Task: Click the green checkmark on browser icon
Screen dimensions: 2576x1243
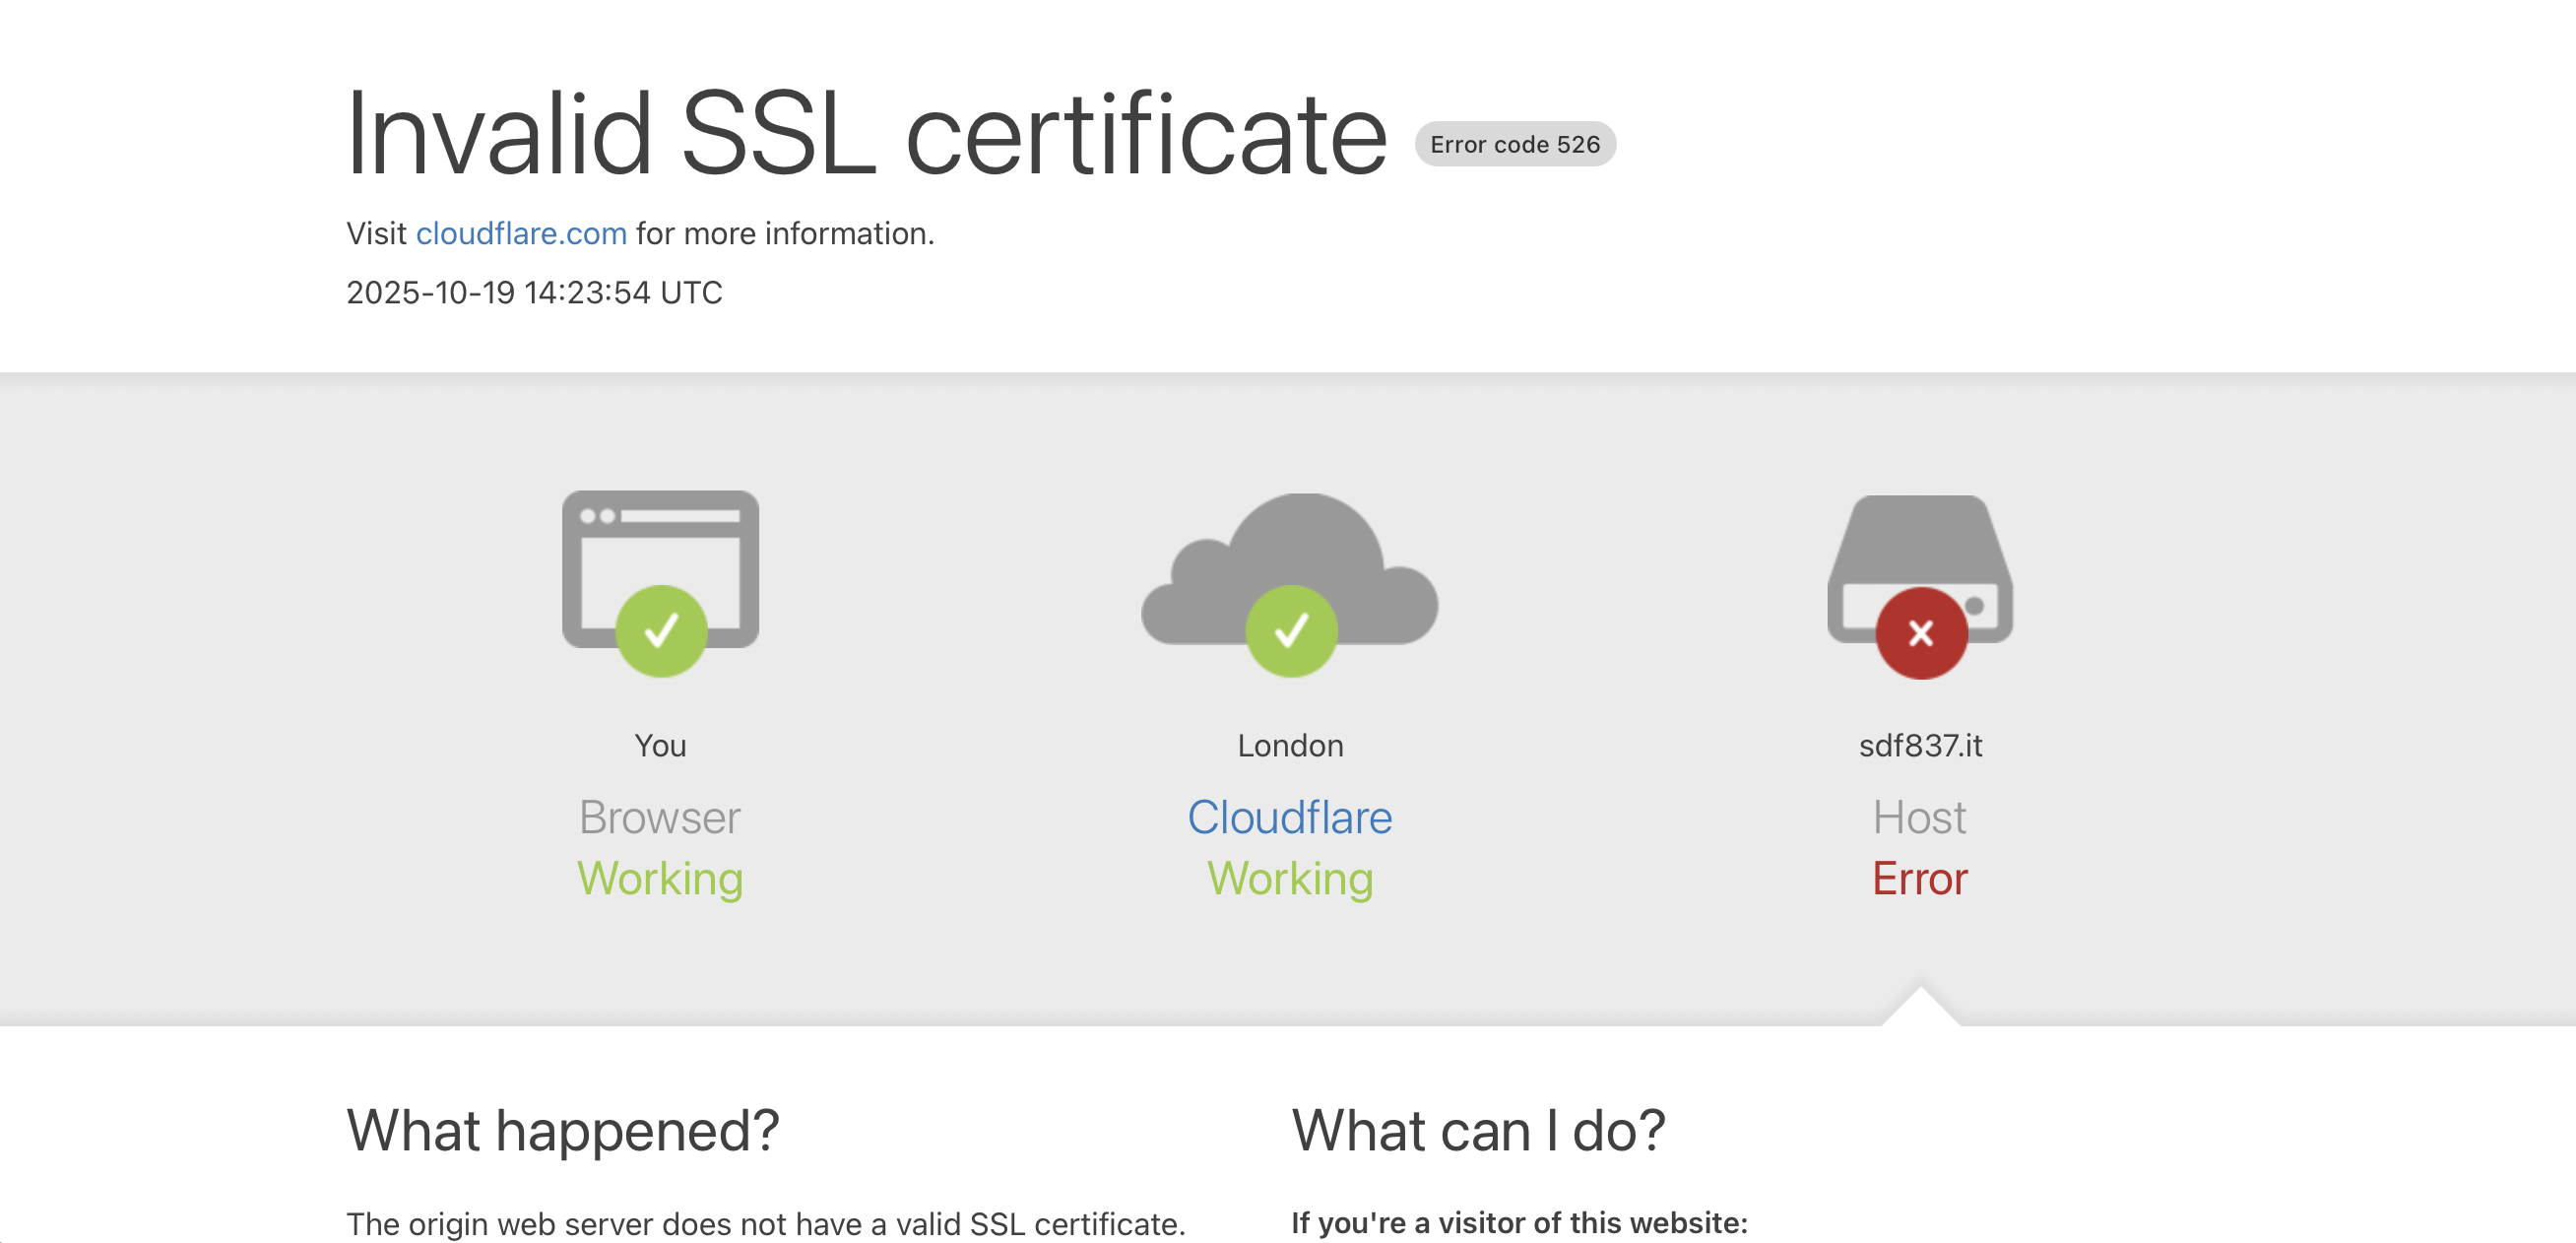Action: pos(661,631)
